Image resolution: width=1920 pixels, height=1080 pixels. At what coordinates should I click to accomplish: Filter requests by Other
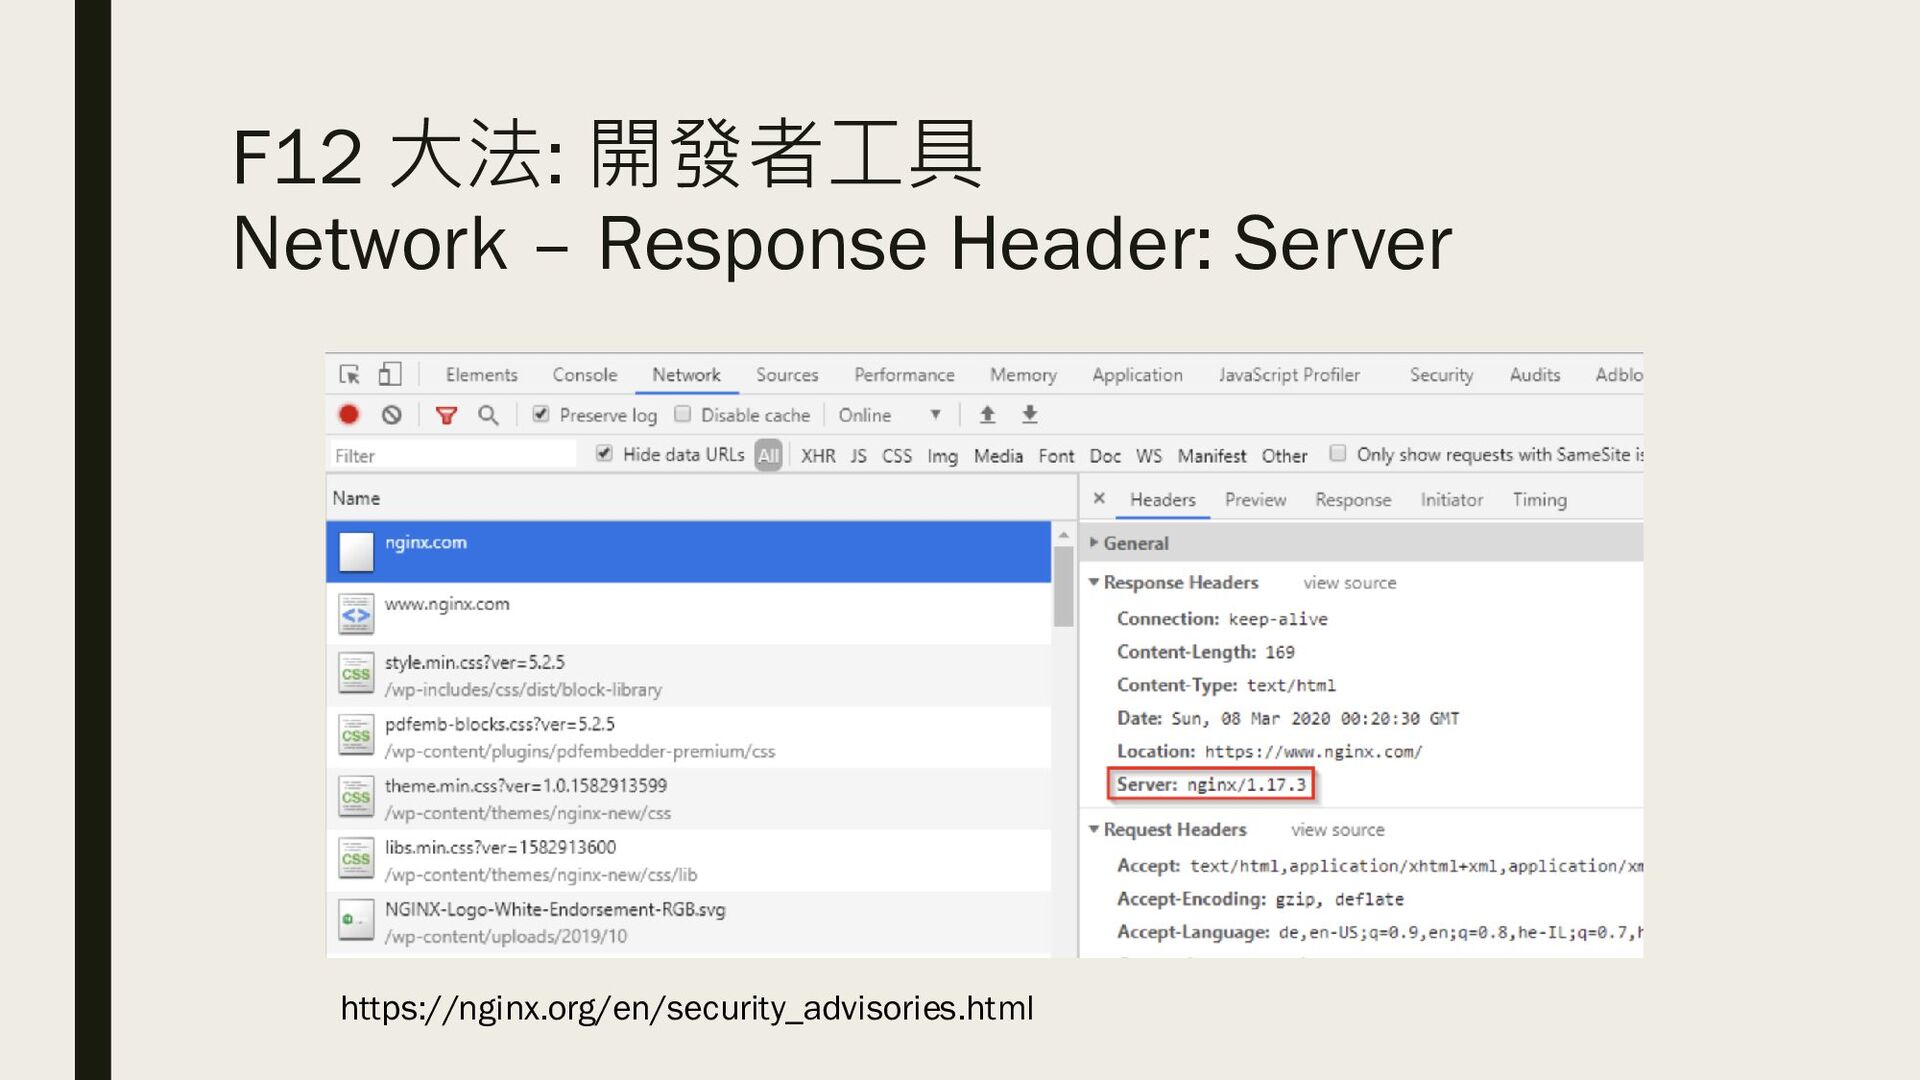coord(1284,456)
